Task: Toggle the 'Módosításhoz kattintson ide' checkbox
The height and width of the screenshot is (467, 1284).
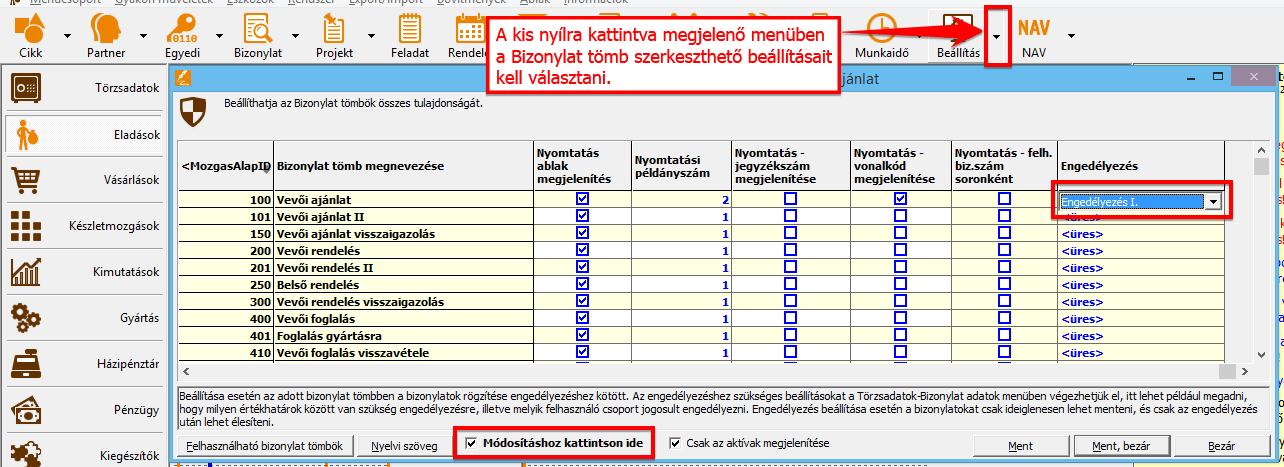Action: 473,442
